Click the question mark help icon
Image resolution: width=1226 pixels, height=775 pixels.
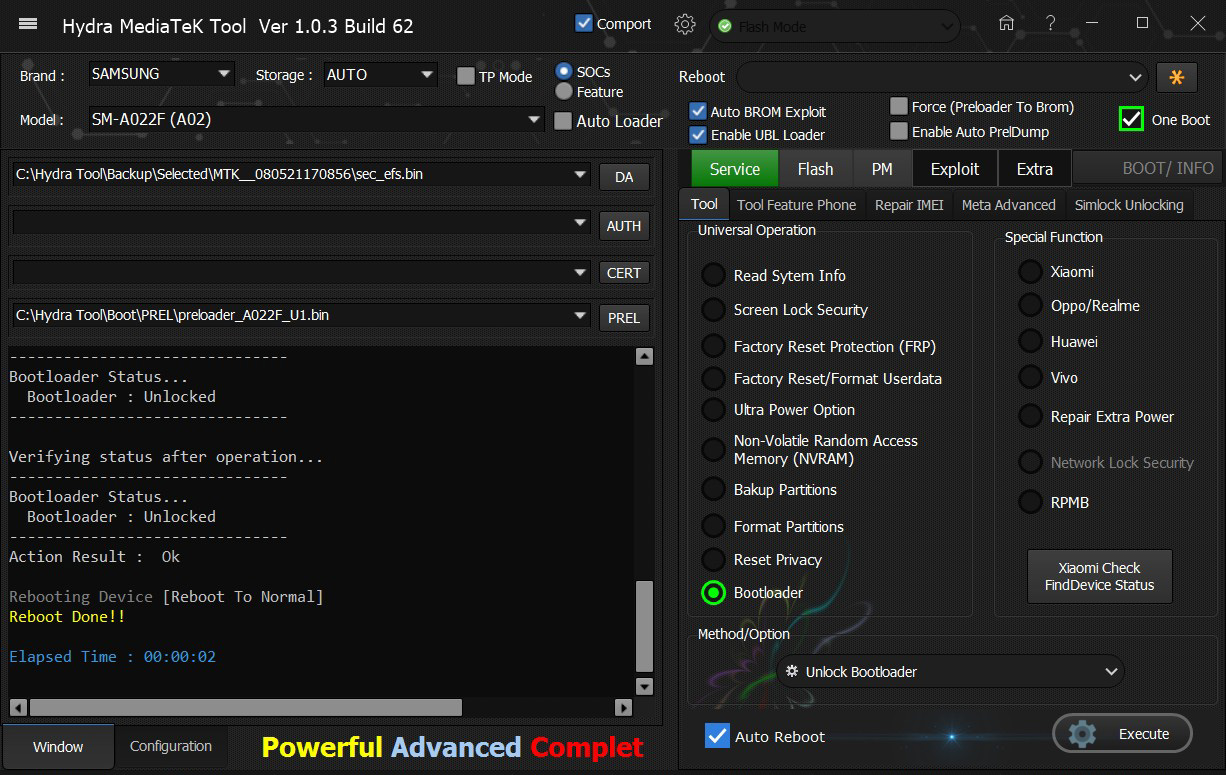pos(1050,24)
